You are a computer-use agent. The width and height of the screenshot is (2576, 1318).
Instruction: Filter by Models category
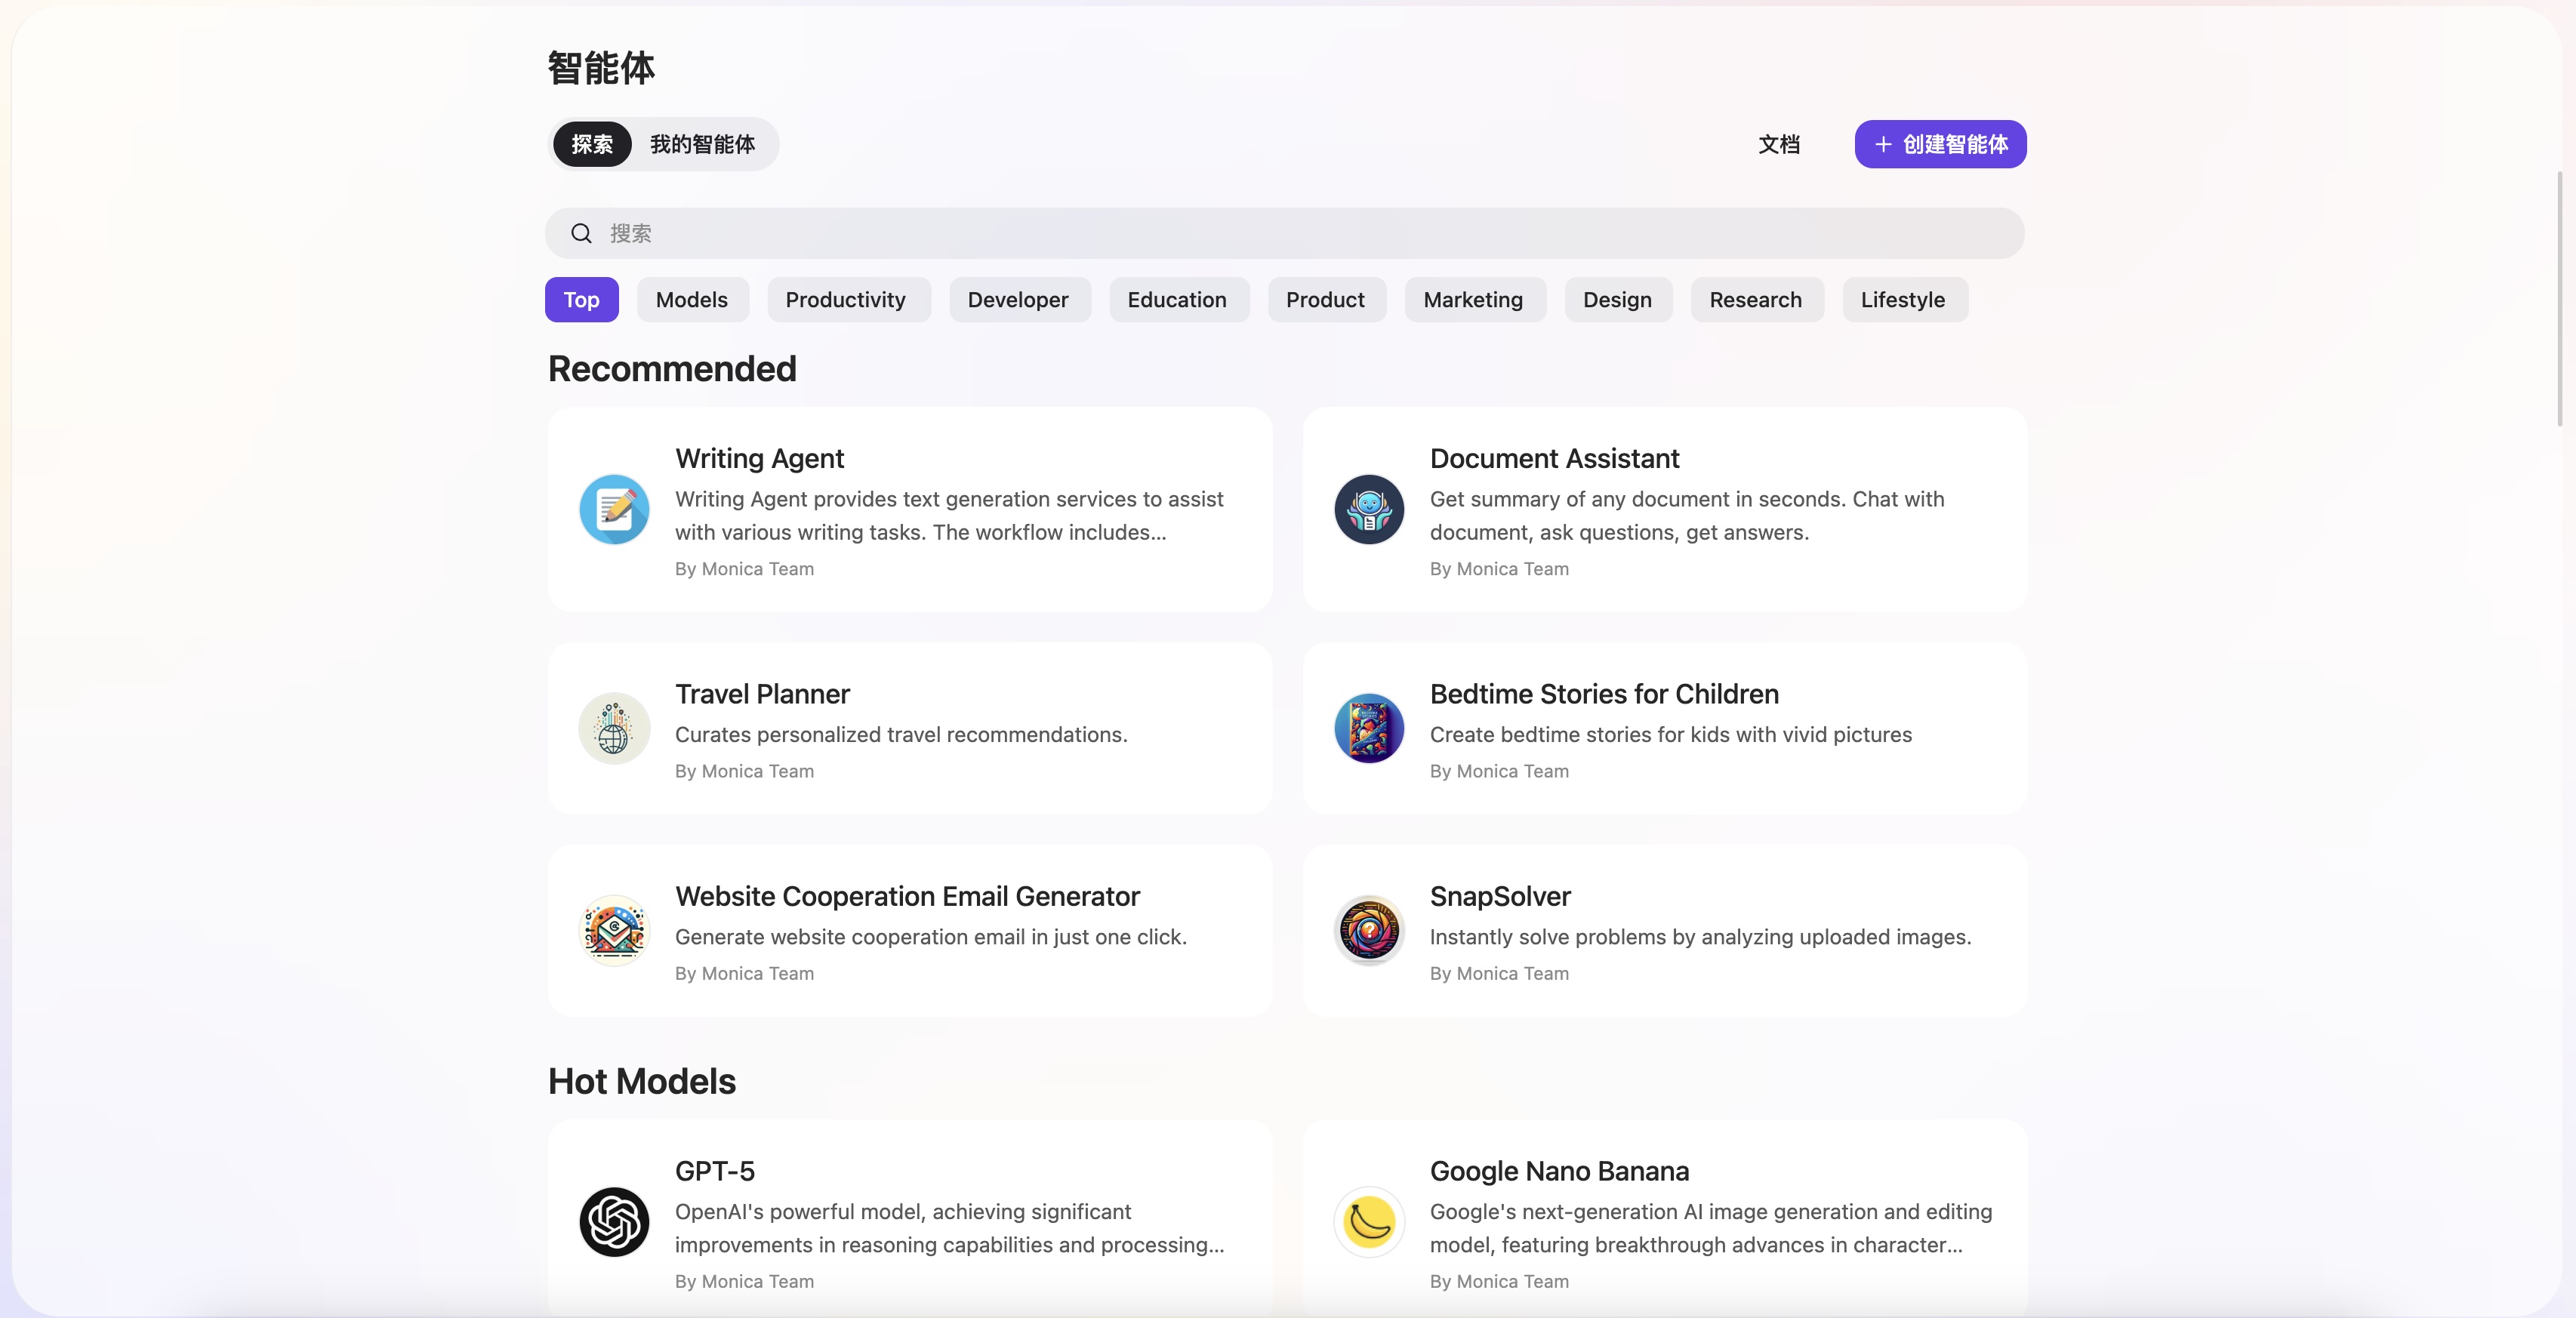691,300
